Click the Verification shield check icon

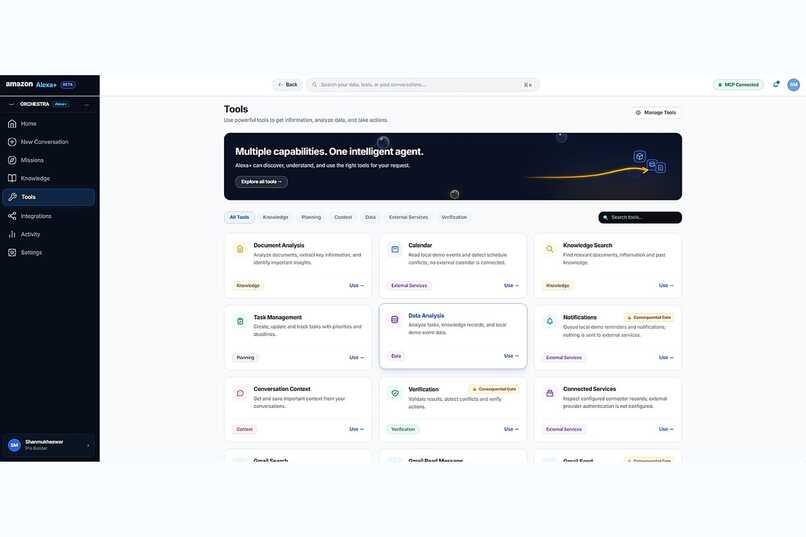(x=395, y=393)
